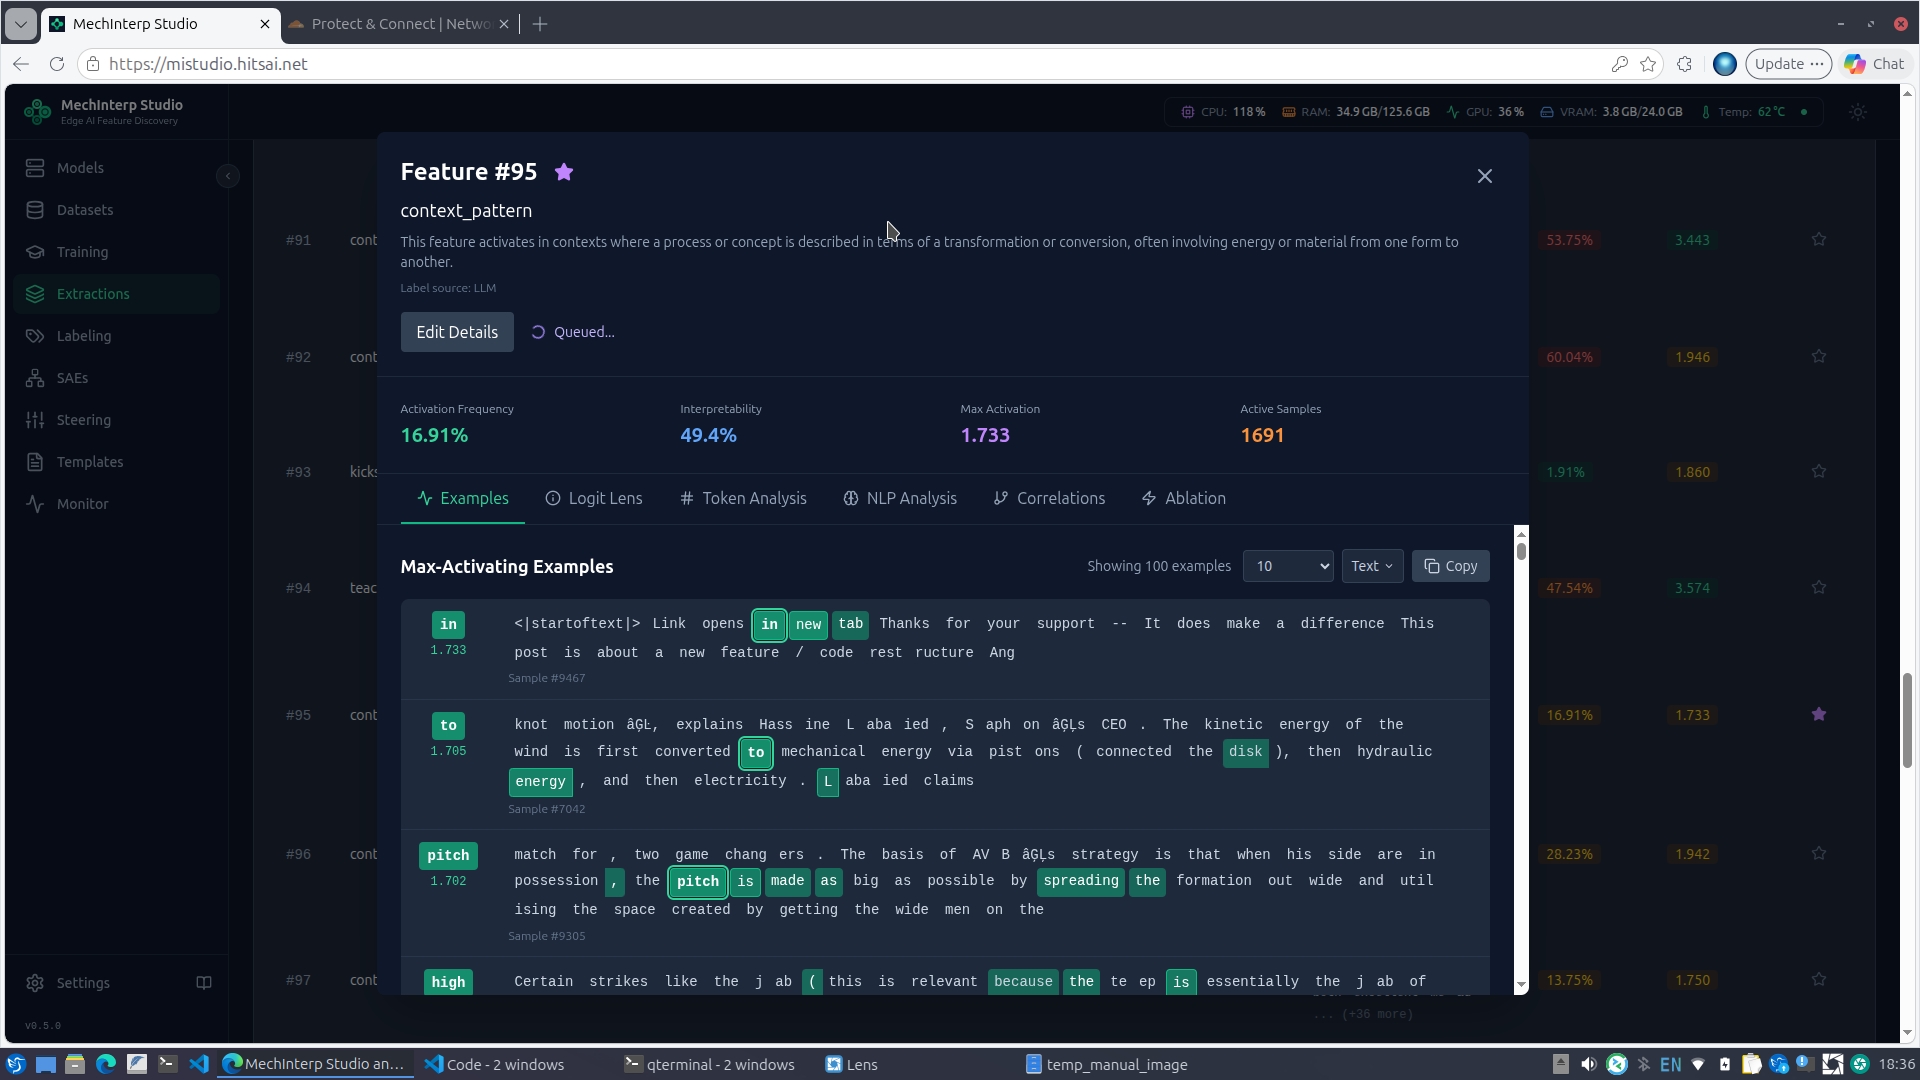Click the highlighted 'pitch' token in the example
The image size is (1920, 1080).
[698, 881]
